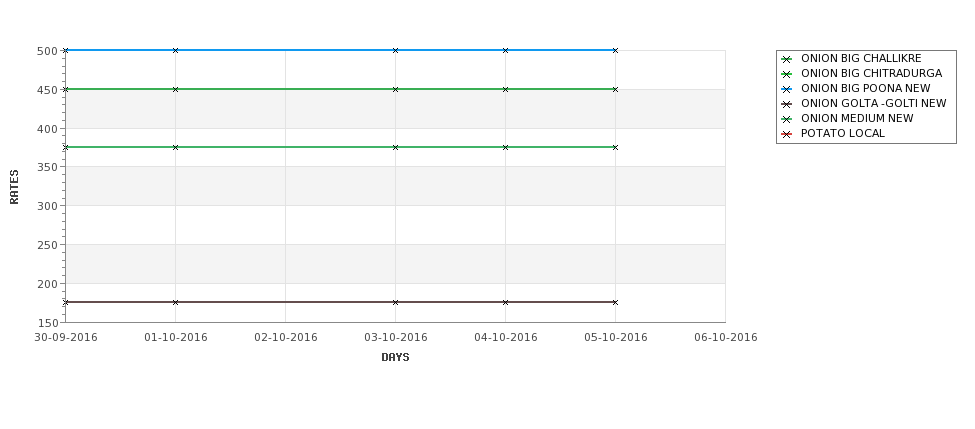
Task: Click the 06-10-2016 date axis label
Action: coord(726,338)
